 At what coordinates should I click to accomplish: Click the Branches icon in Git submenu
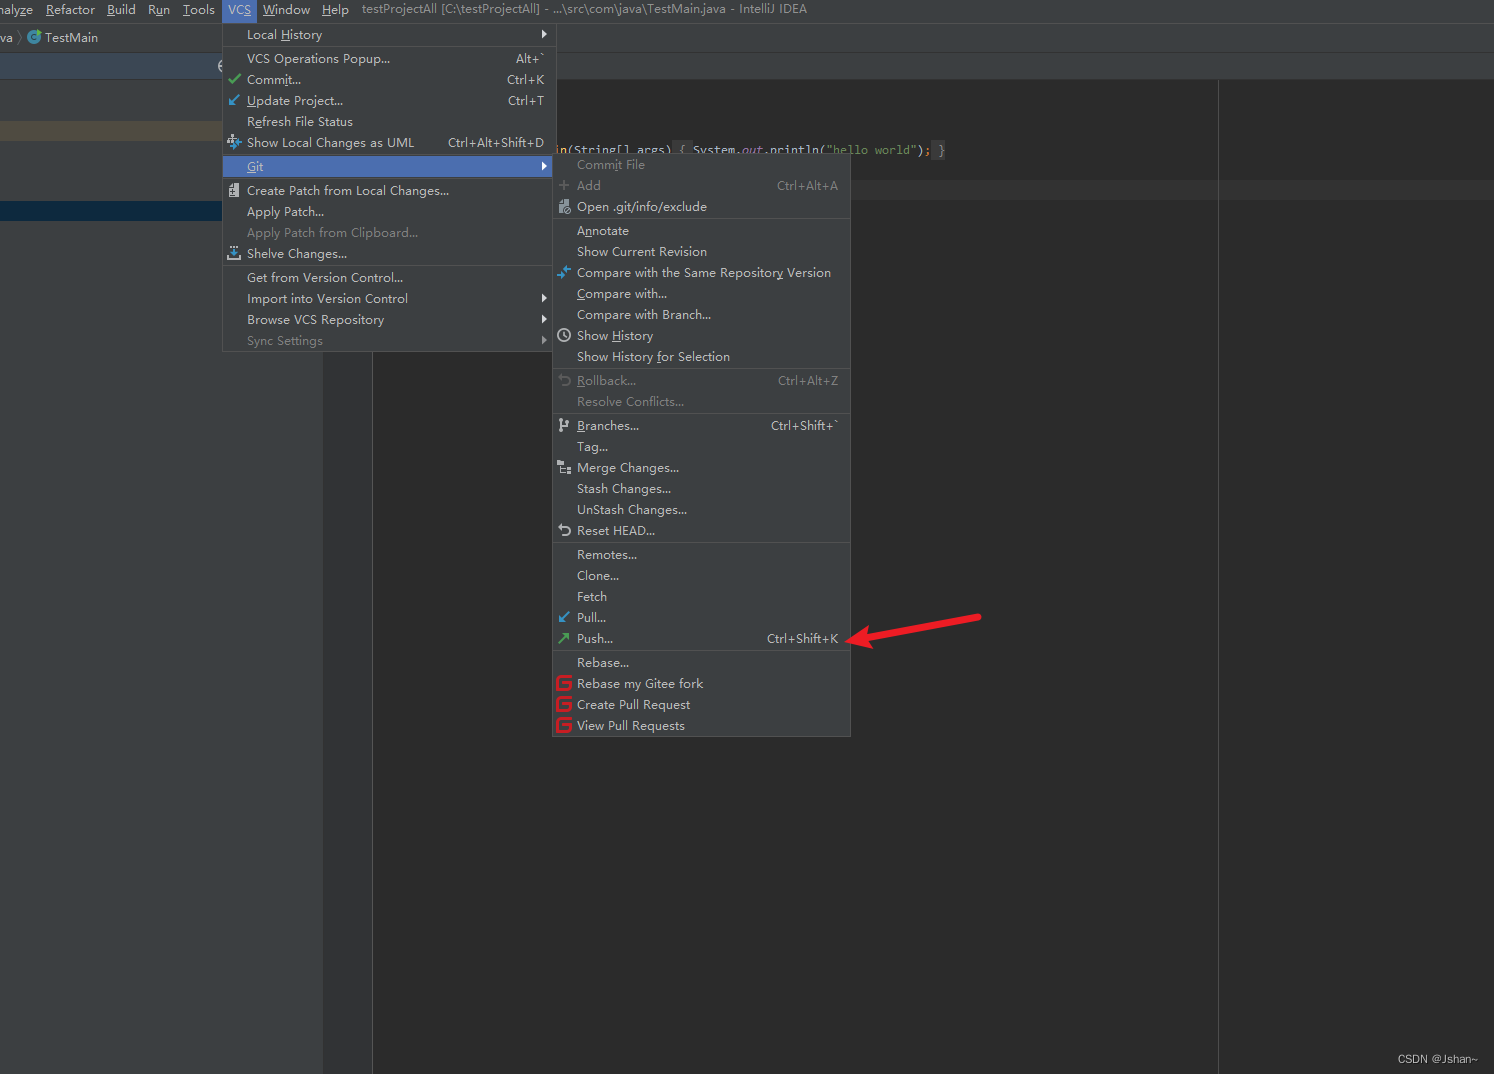564,425
